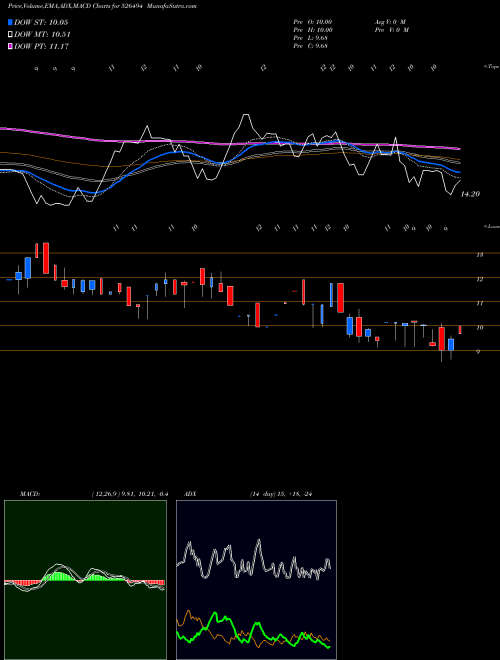Click the price axis label 13
Viewport: 500px width, 660px height.
coord(479,254)
